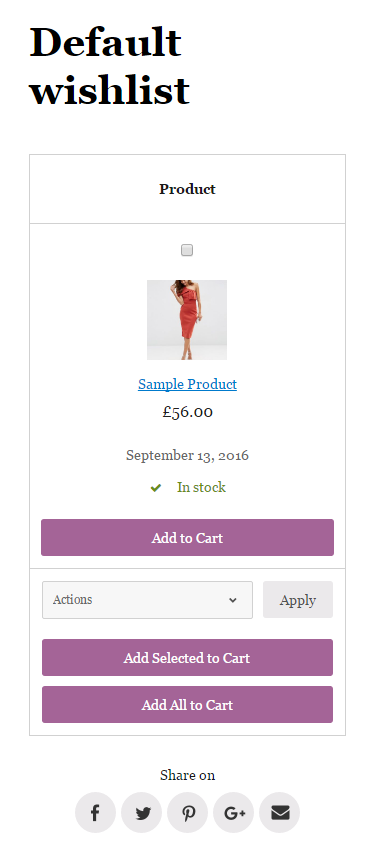Tick the Sample Product selection checkbox
Viewport: 374px width, 857px height.
click(187, 250)
